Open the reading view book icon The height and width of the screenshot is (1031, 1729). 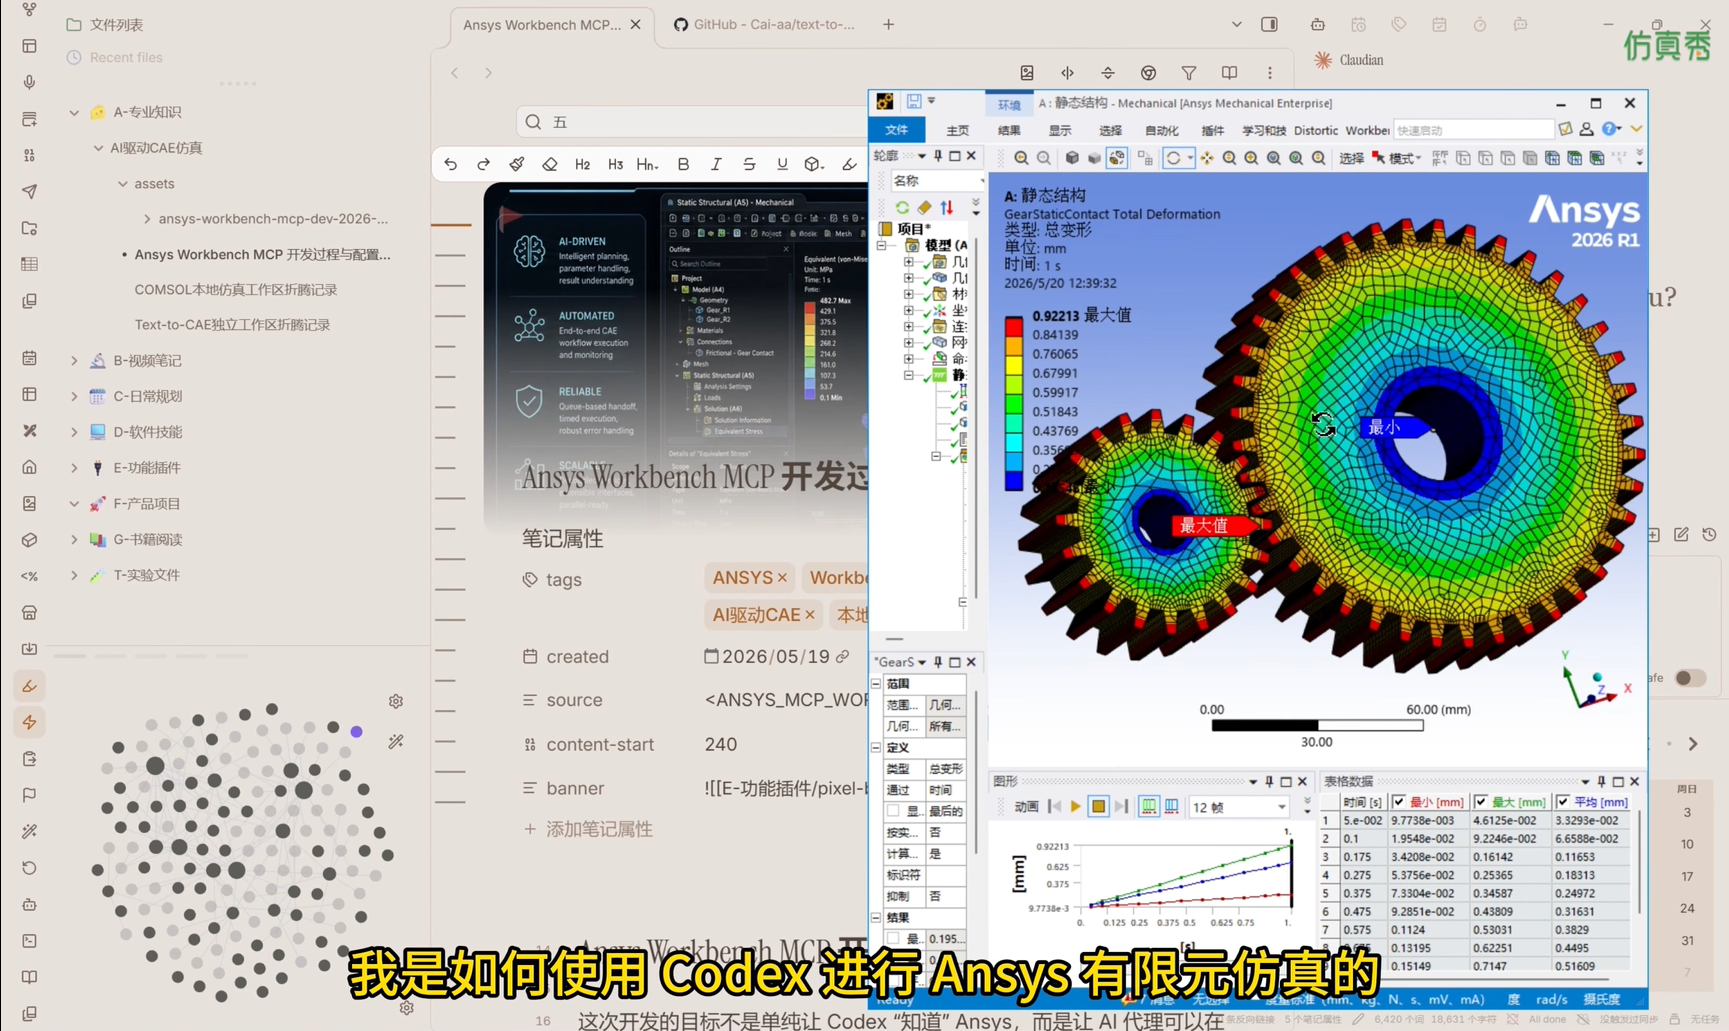(x=1229, y=72)
